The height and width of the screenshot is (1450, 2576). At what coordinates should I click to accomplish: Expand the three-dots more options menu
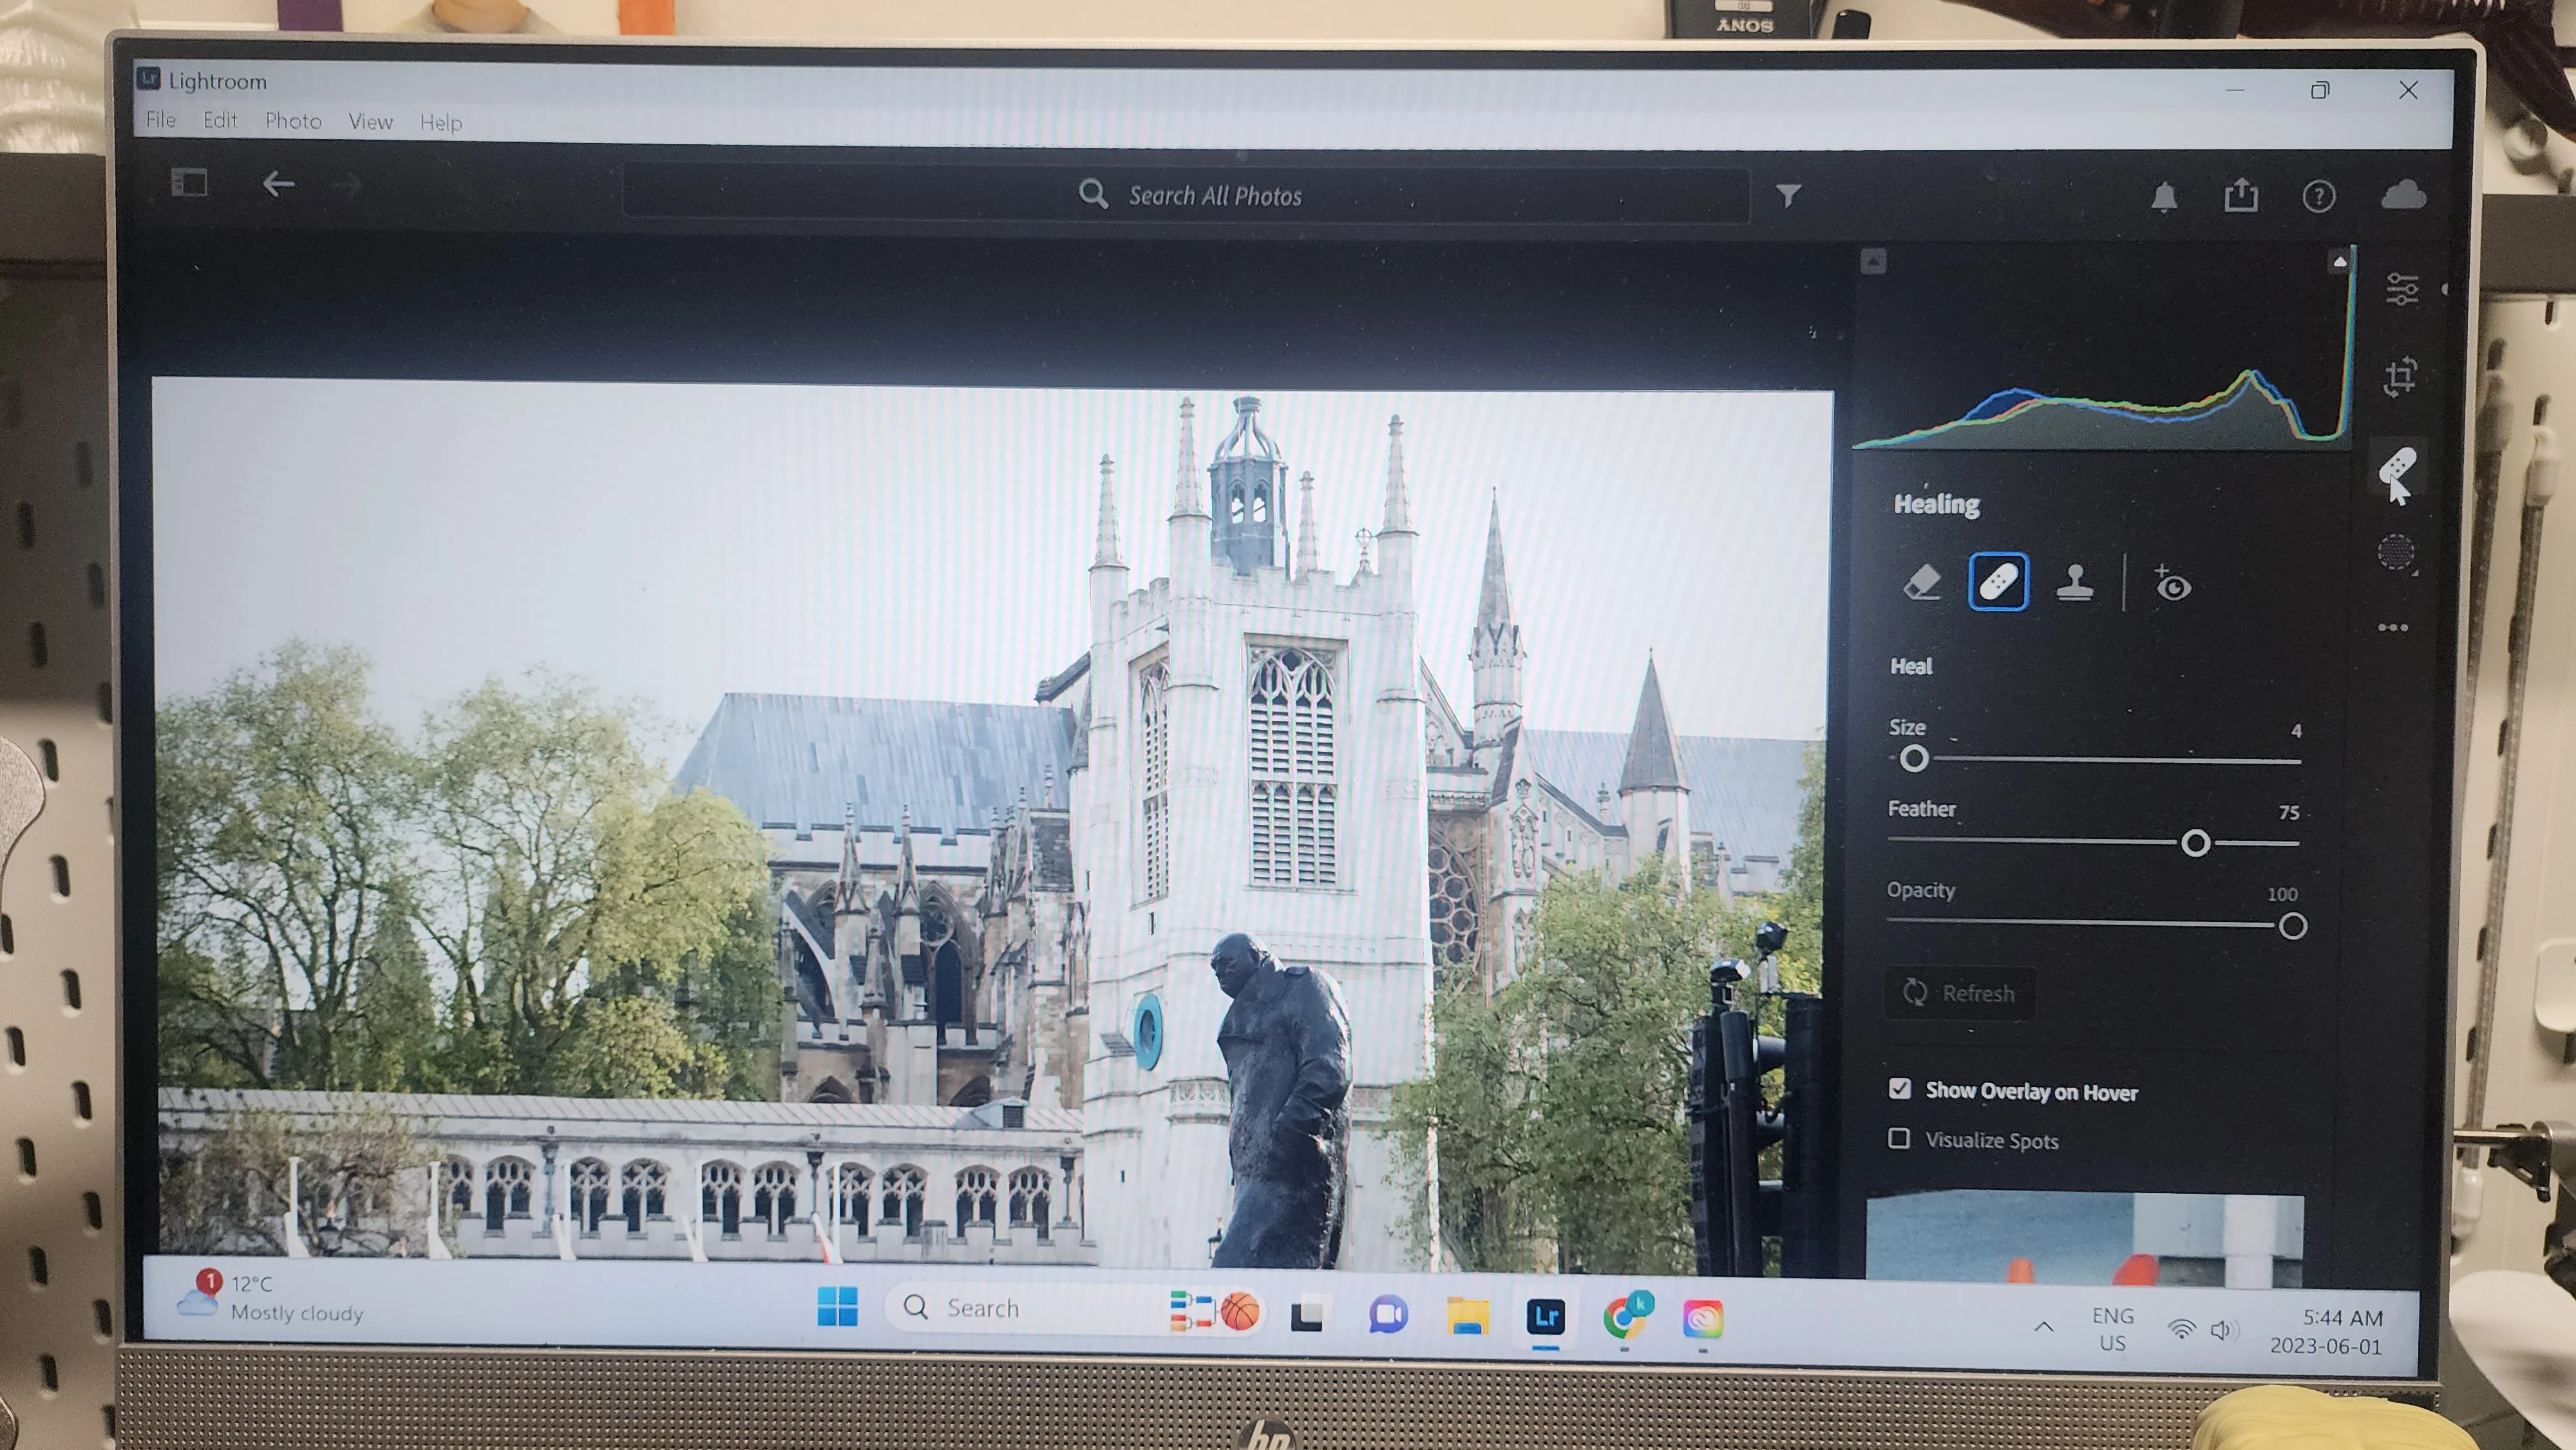(2392, 628)
